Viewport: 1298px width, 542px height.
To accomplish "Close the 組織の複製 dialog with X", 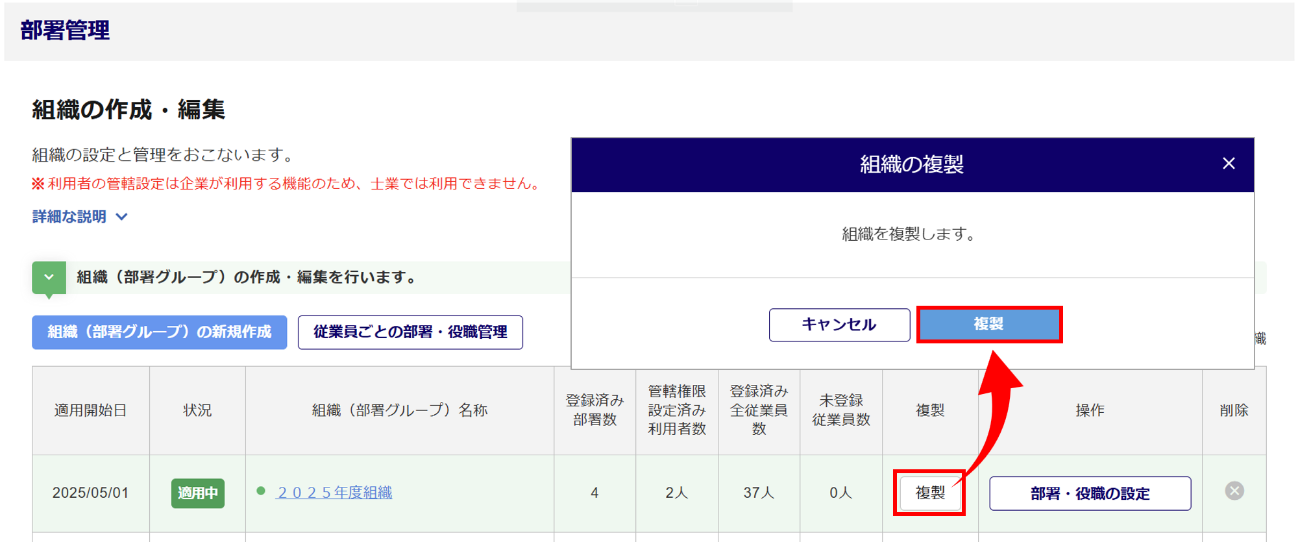I will tap(1229, 164).
